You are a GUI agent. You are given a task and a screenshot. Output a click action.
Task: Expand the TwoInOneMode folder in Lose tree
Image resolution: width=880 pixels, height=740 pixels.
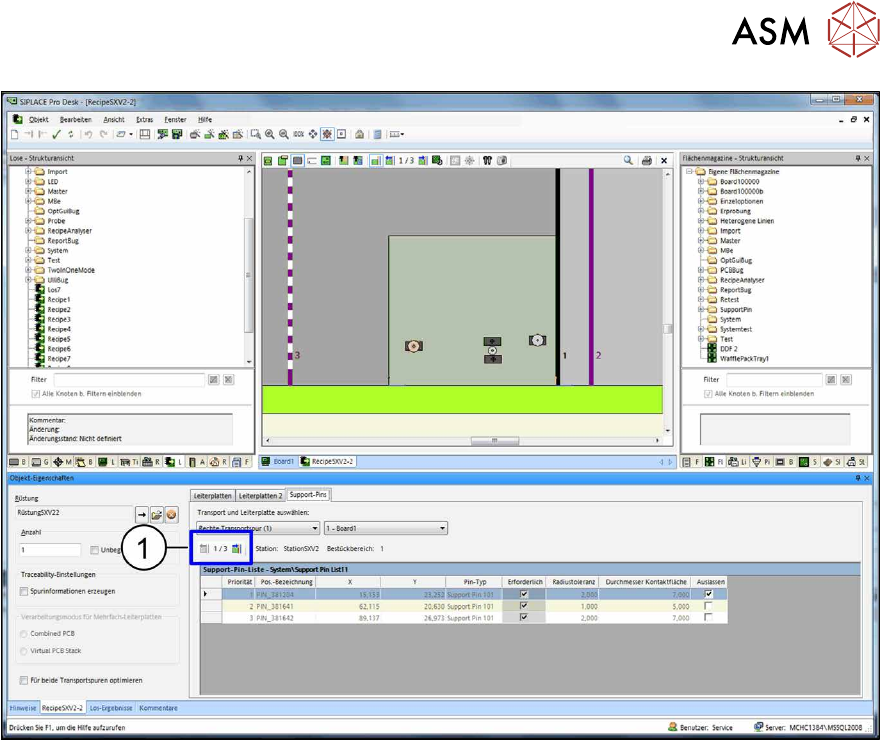pos(28,270)
